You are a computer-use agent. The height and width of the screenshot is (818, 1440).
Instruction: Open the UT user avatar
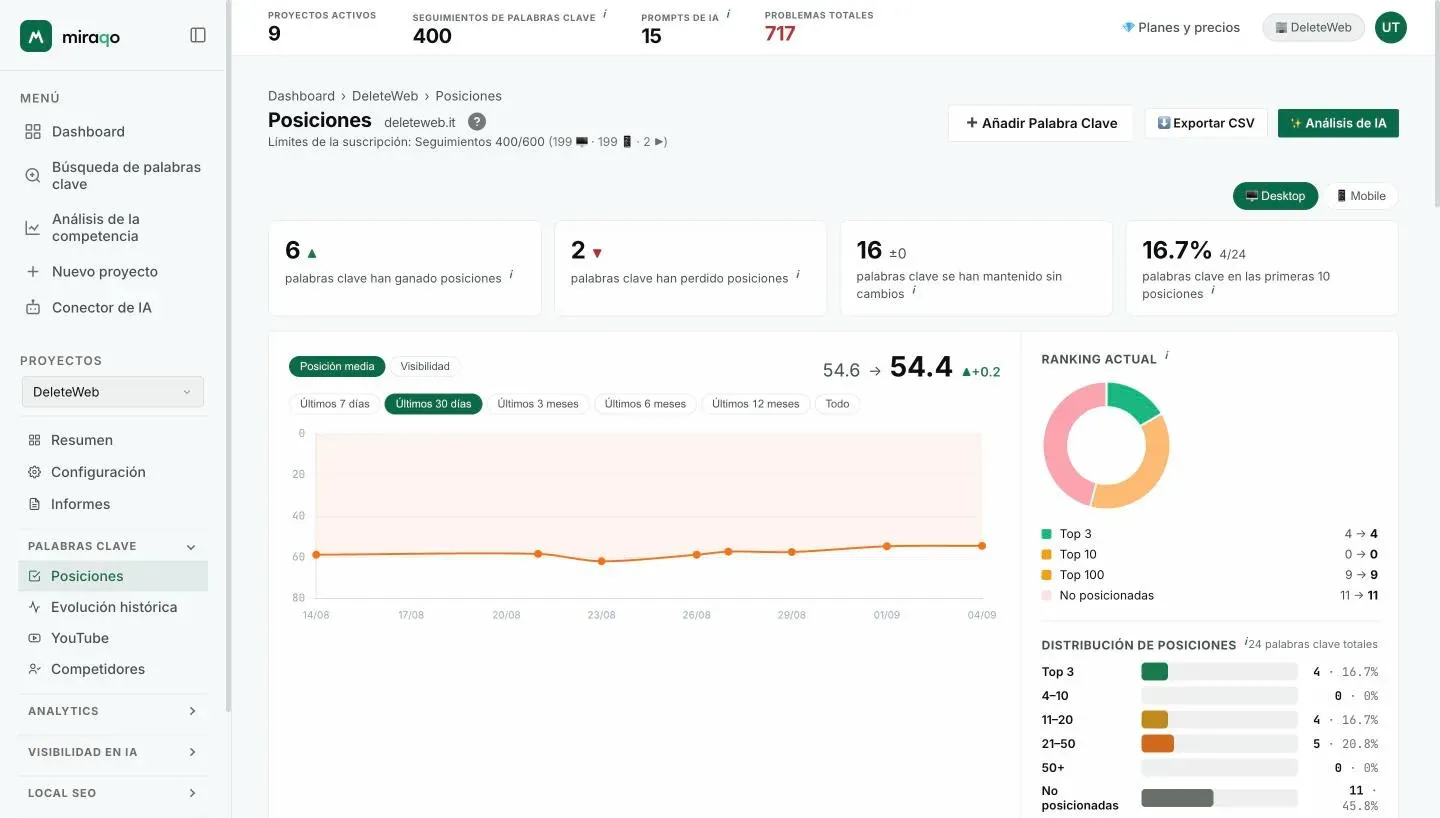[1391, 28]
